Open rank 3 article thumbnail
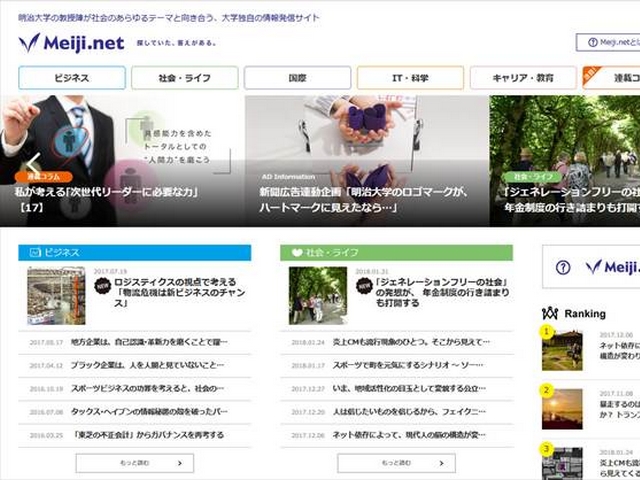Image resolution: width=640 pixels, height=480 pixels. [x=562, y=464]
